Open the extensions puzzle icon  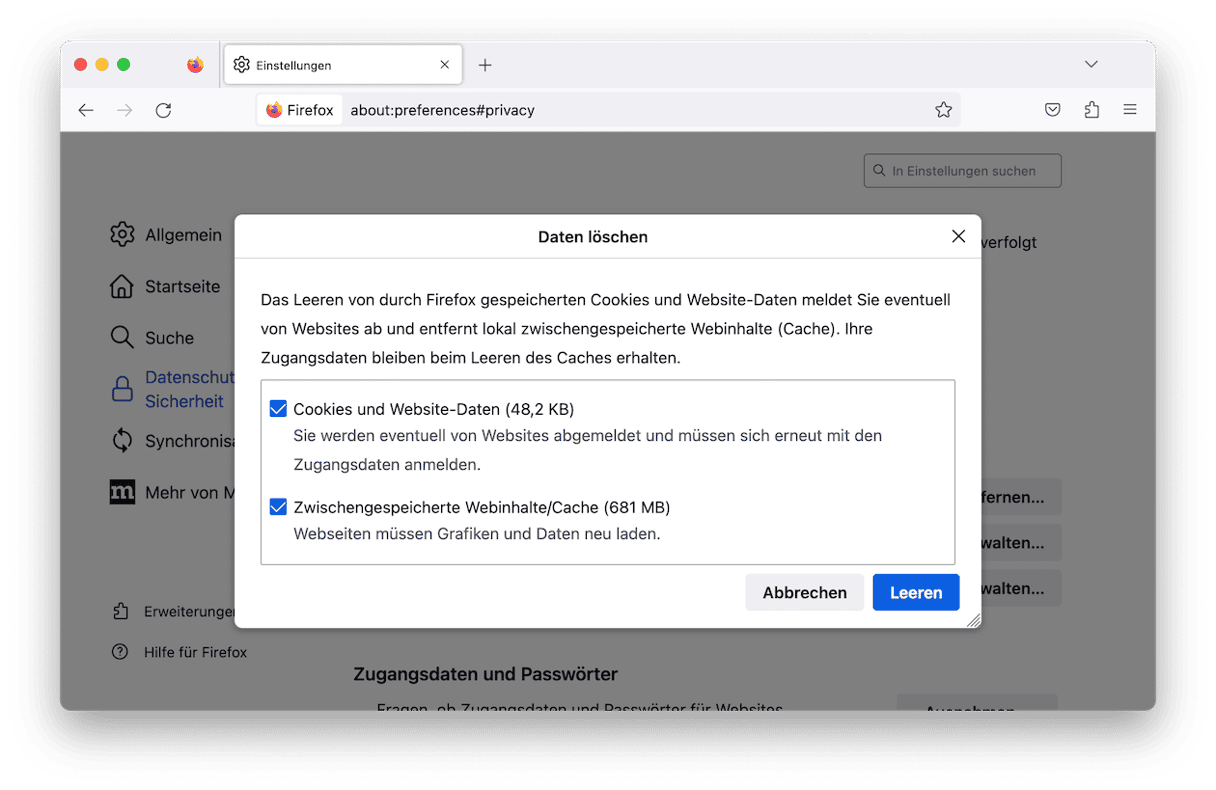[1091, 110]
